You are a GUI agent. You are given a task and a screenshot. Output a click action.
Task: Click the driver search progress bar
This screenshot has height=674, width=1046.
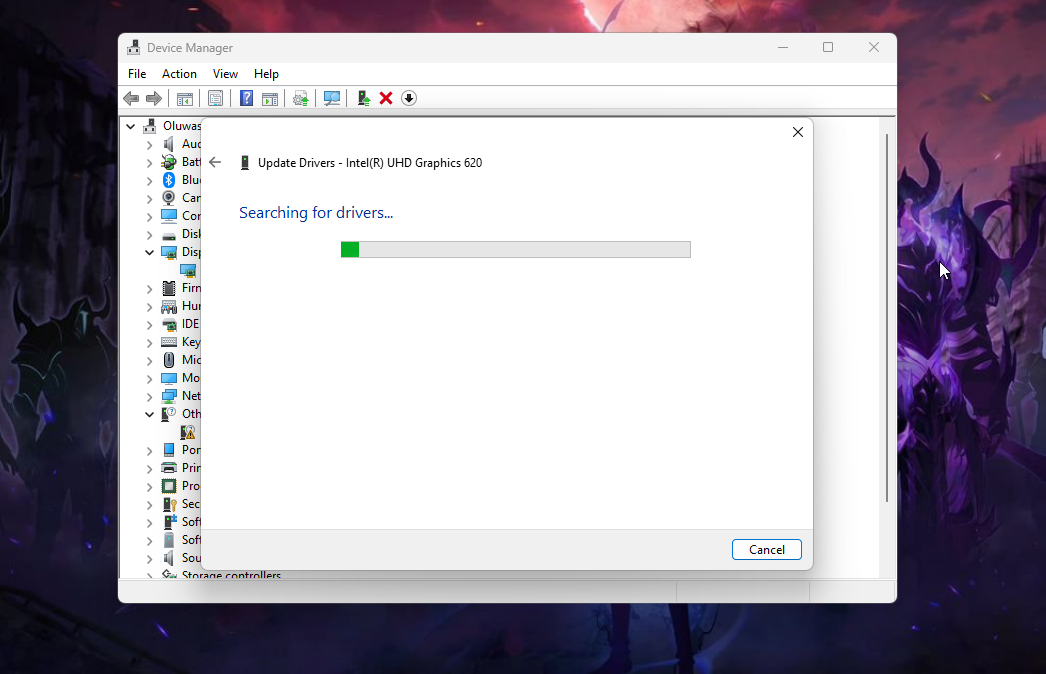515,249
